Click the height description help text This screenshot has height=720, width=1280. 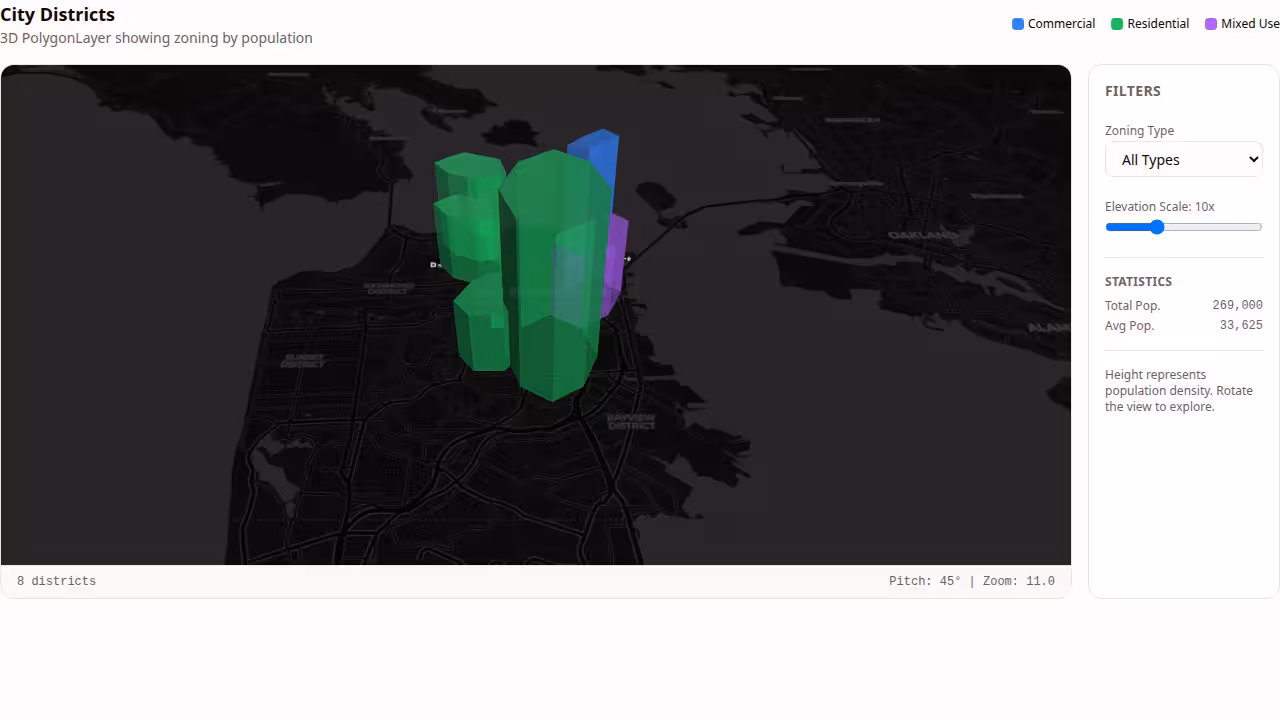point(1179,391)
